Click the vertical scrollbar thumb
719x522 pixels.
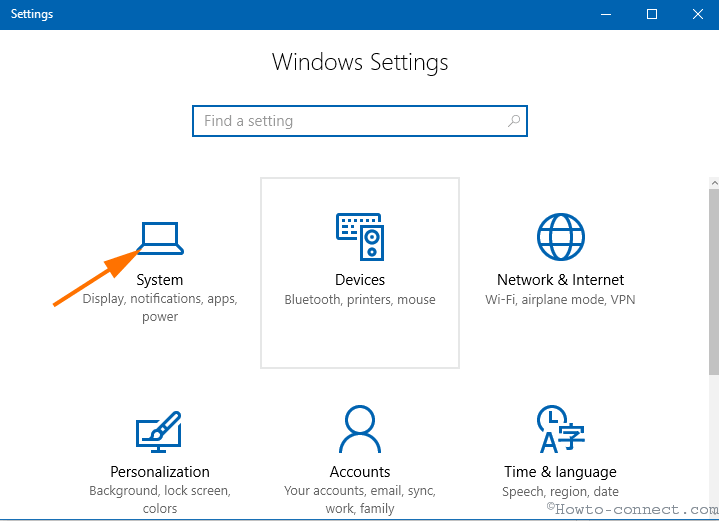pos(714,283)
